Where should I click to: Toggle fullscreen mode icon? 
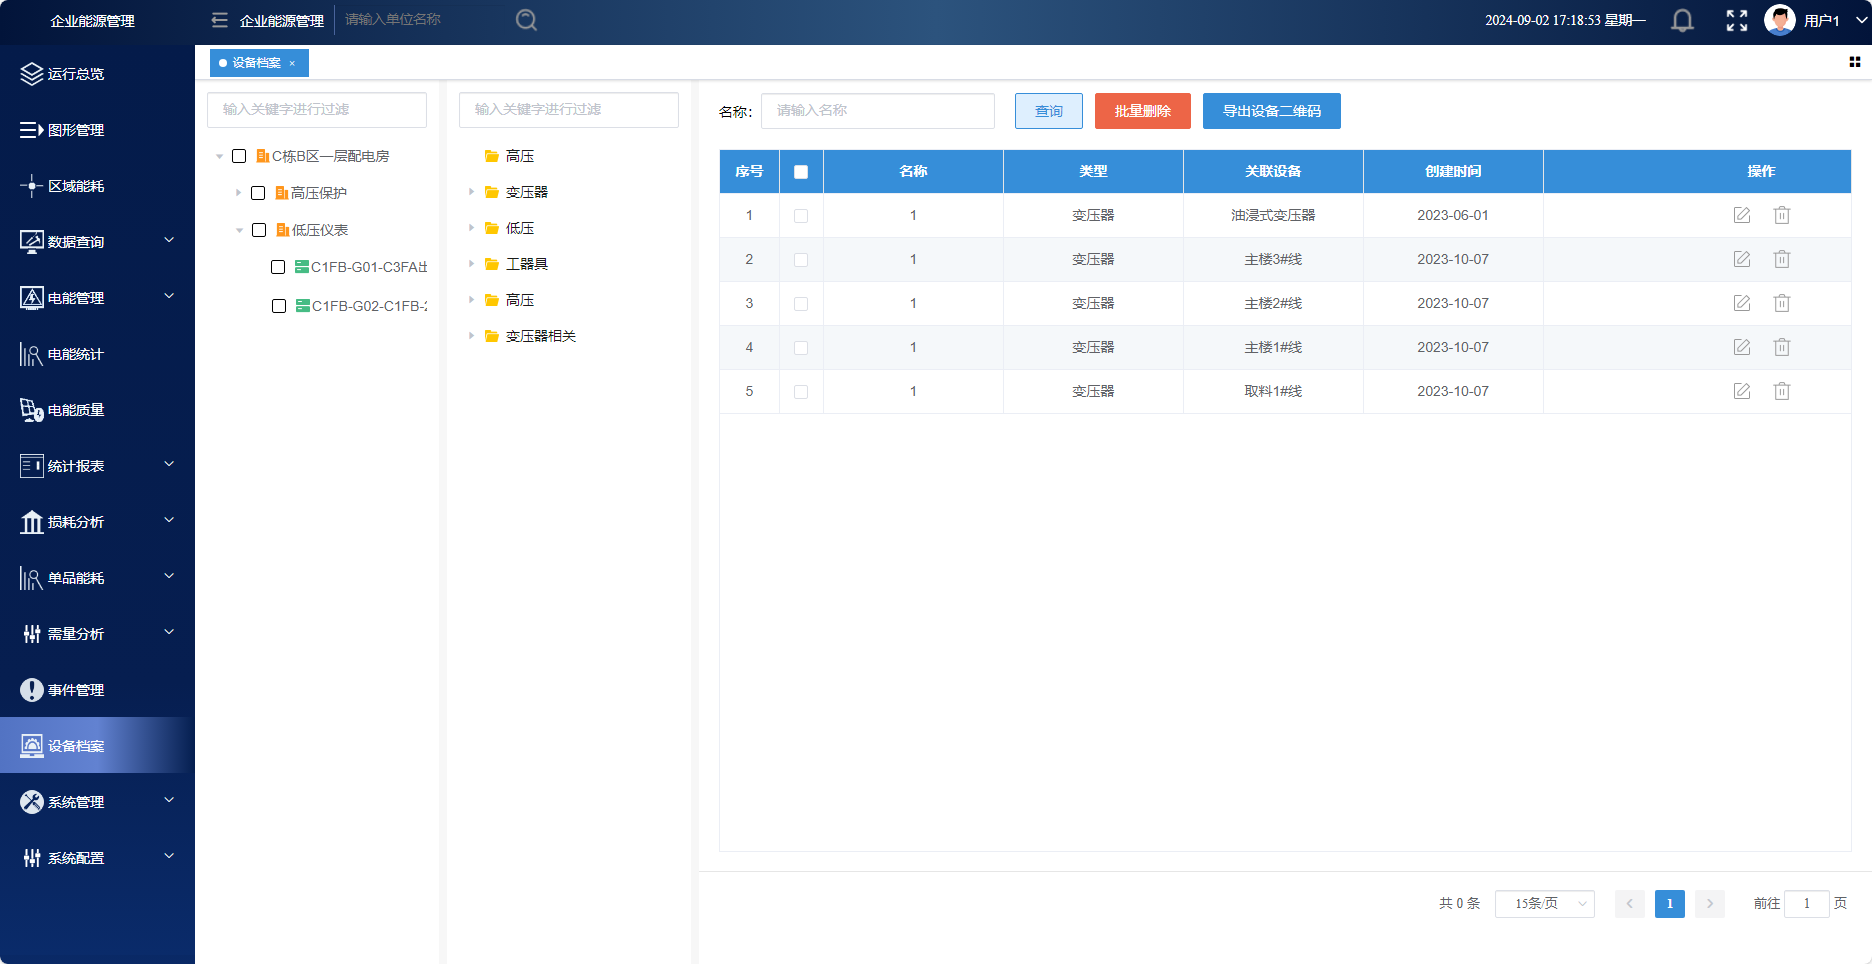[x=1737, y=20]
